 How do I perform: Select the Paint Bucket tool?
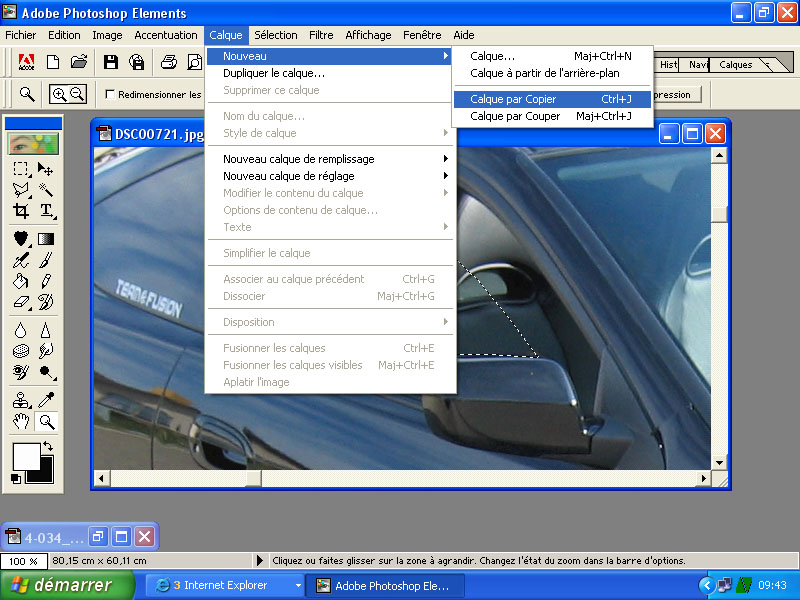[x=21, y=281]
